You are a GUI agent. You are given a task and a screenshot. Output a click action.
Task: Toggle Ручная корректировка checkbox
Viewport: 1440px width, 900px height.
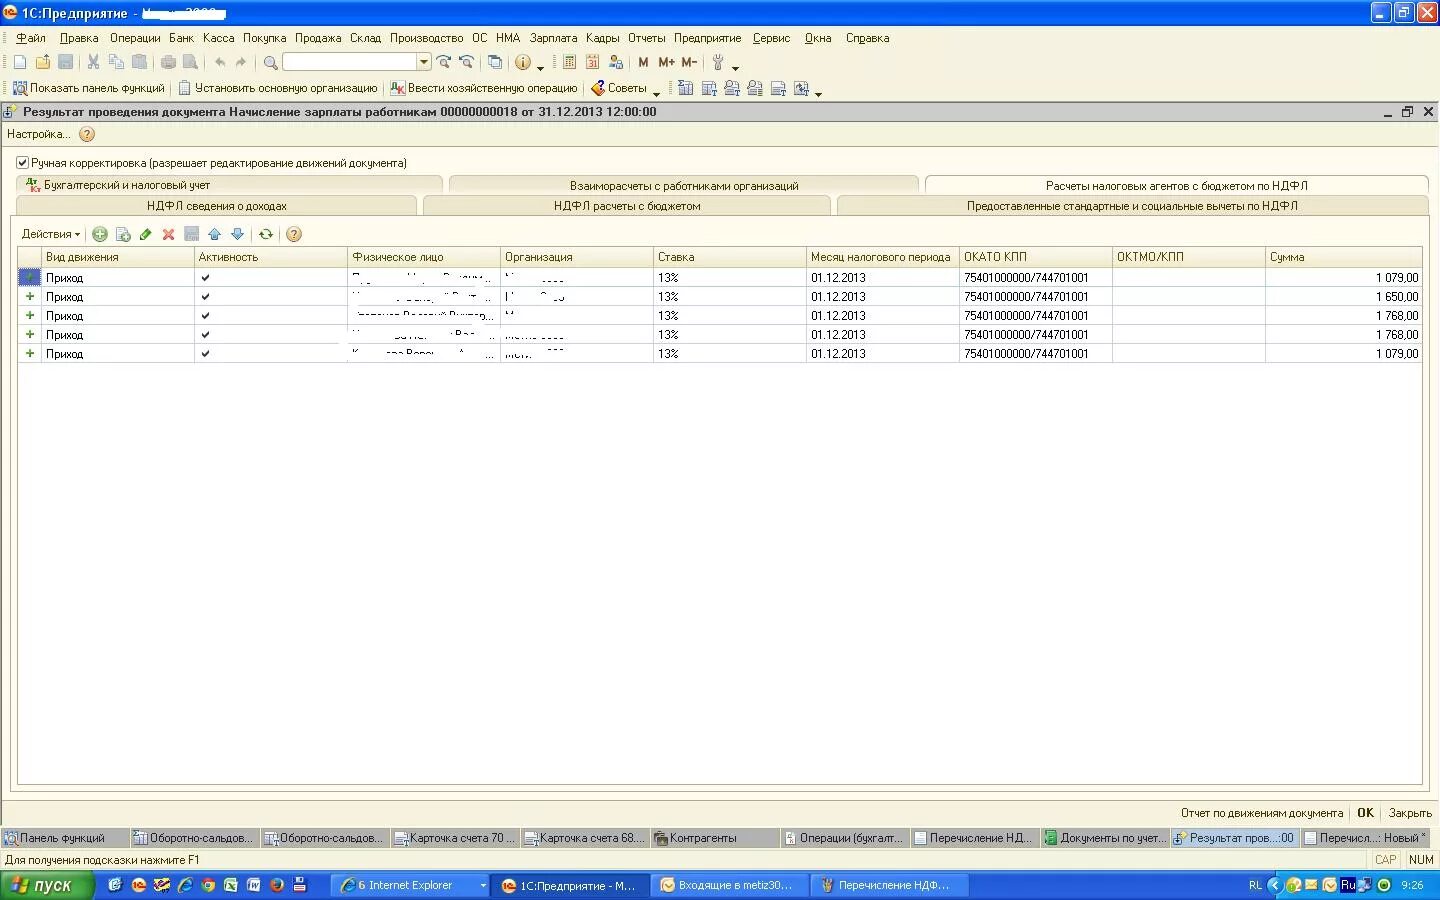(22, 162)
